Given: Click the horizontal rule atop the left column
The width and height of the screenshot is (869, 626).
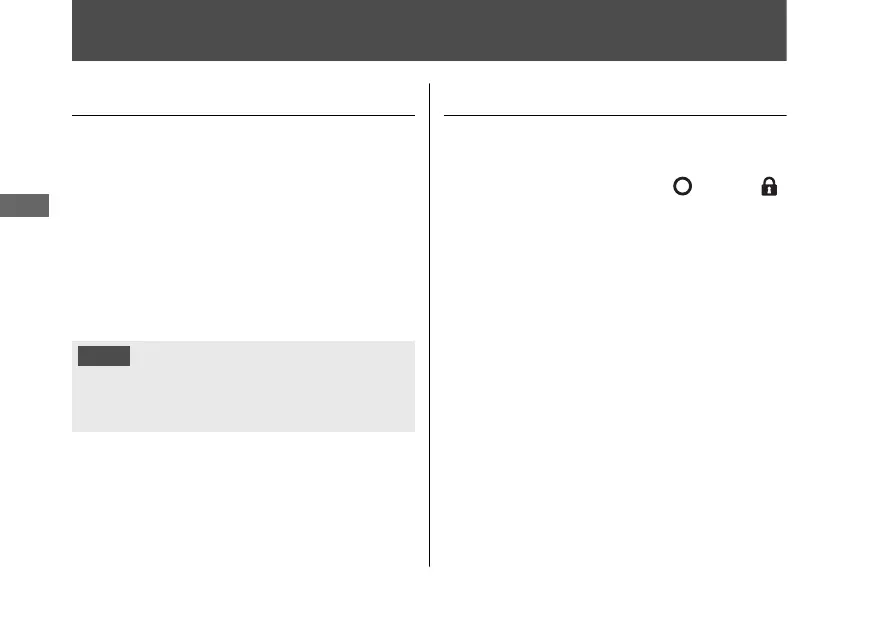Looking at the screenshot, I should tap(243, 115).
